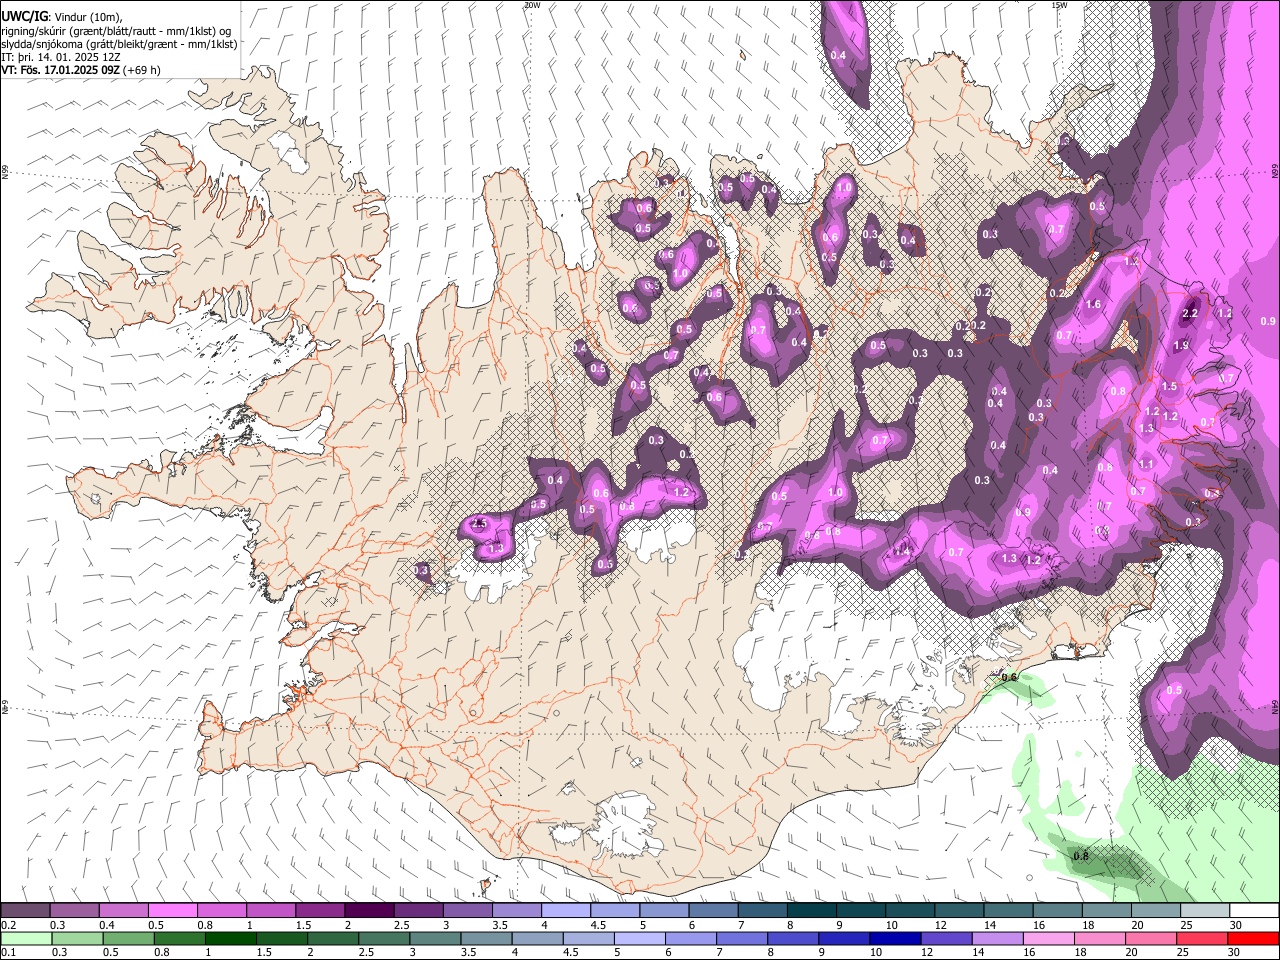Select the top legend swatch labeled 2
This screenshot has width=1280, height=960.
click(368, 910)
